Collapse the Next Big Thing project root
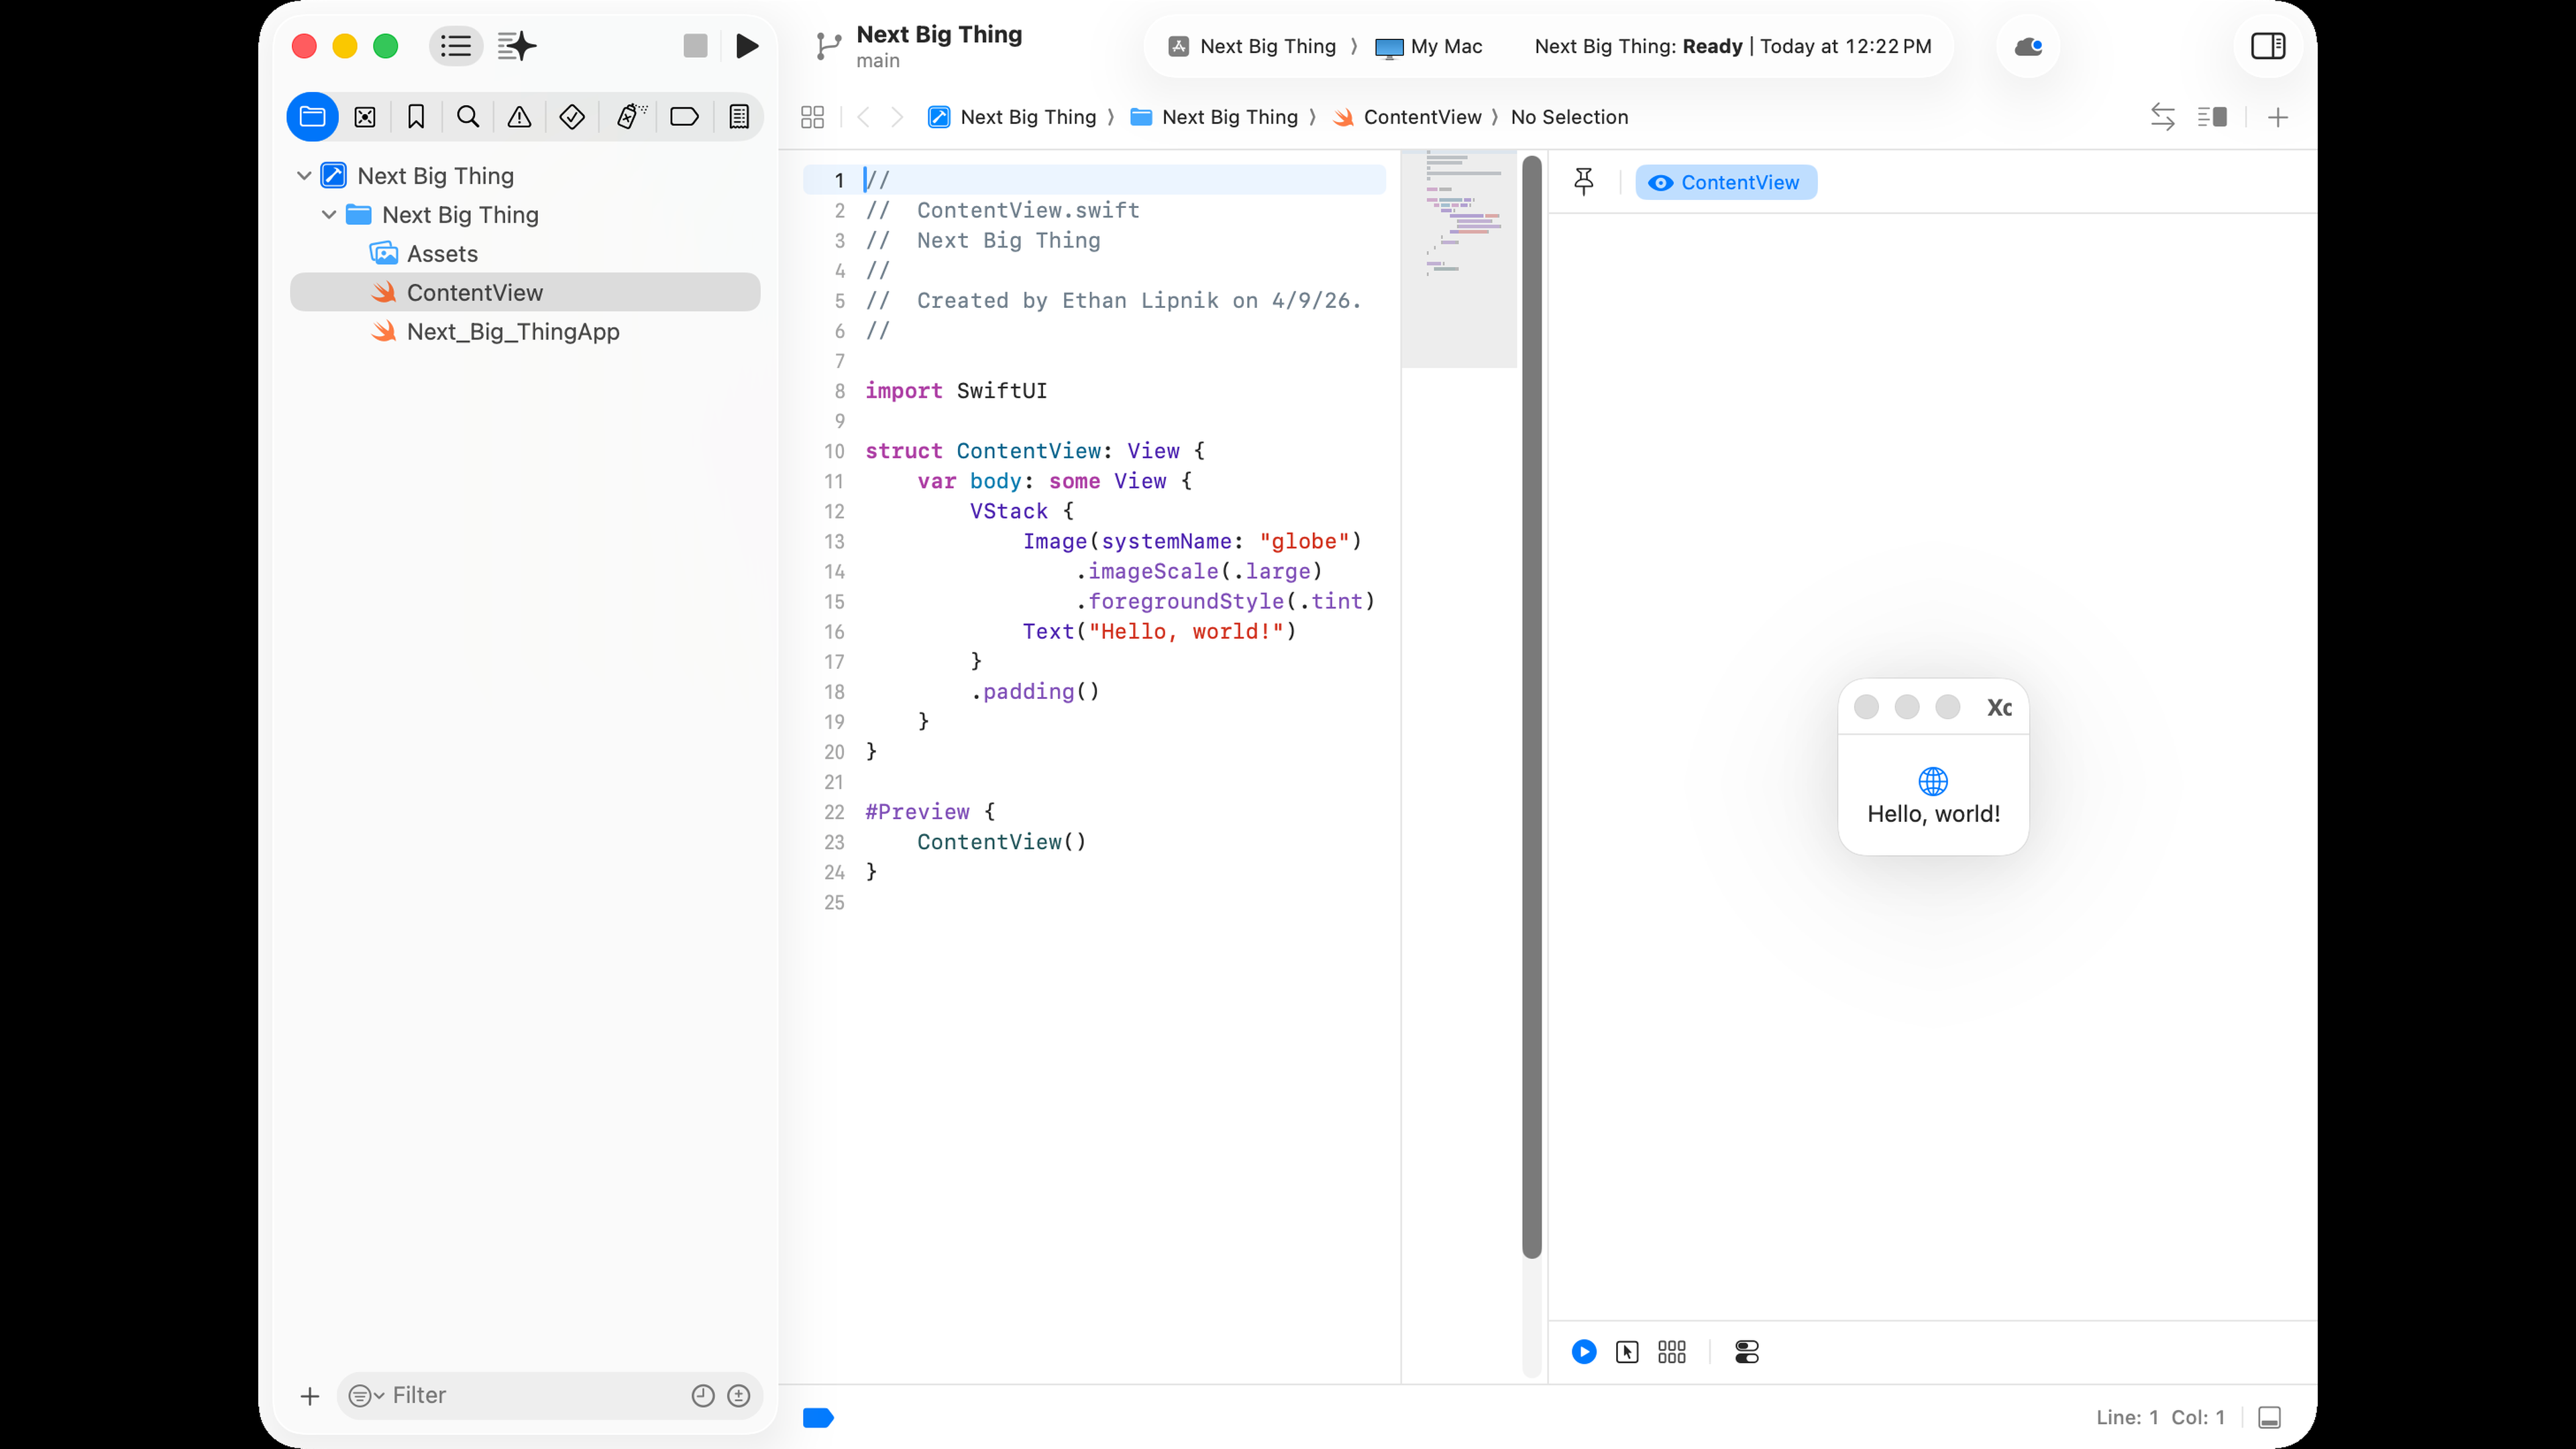The height and width of the screenshot is (1449, 2576). (304, 176)
